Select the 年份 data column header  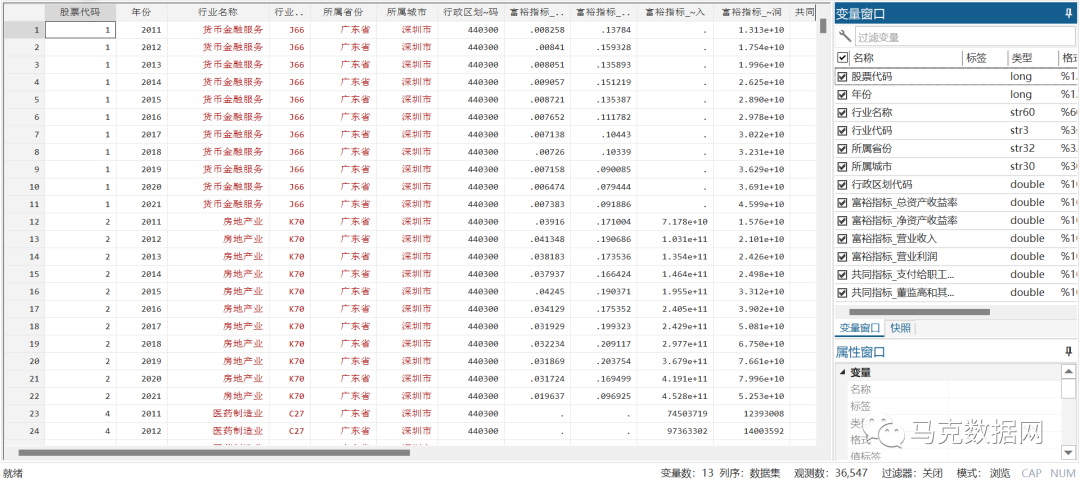coord(141,12)
